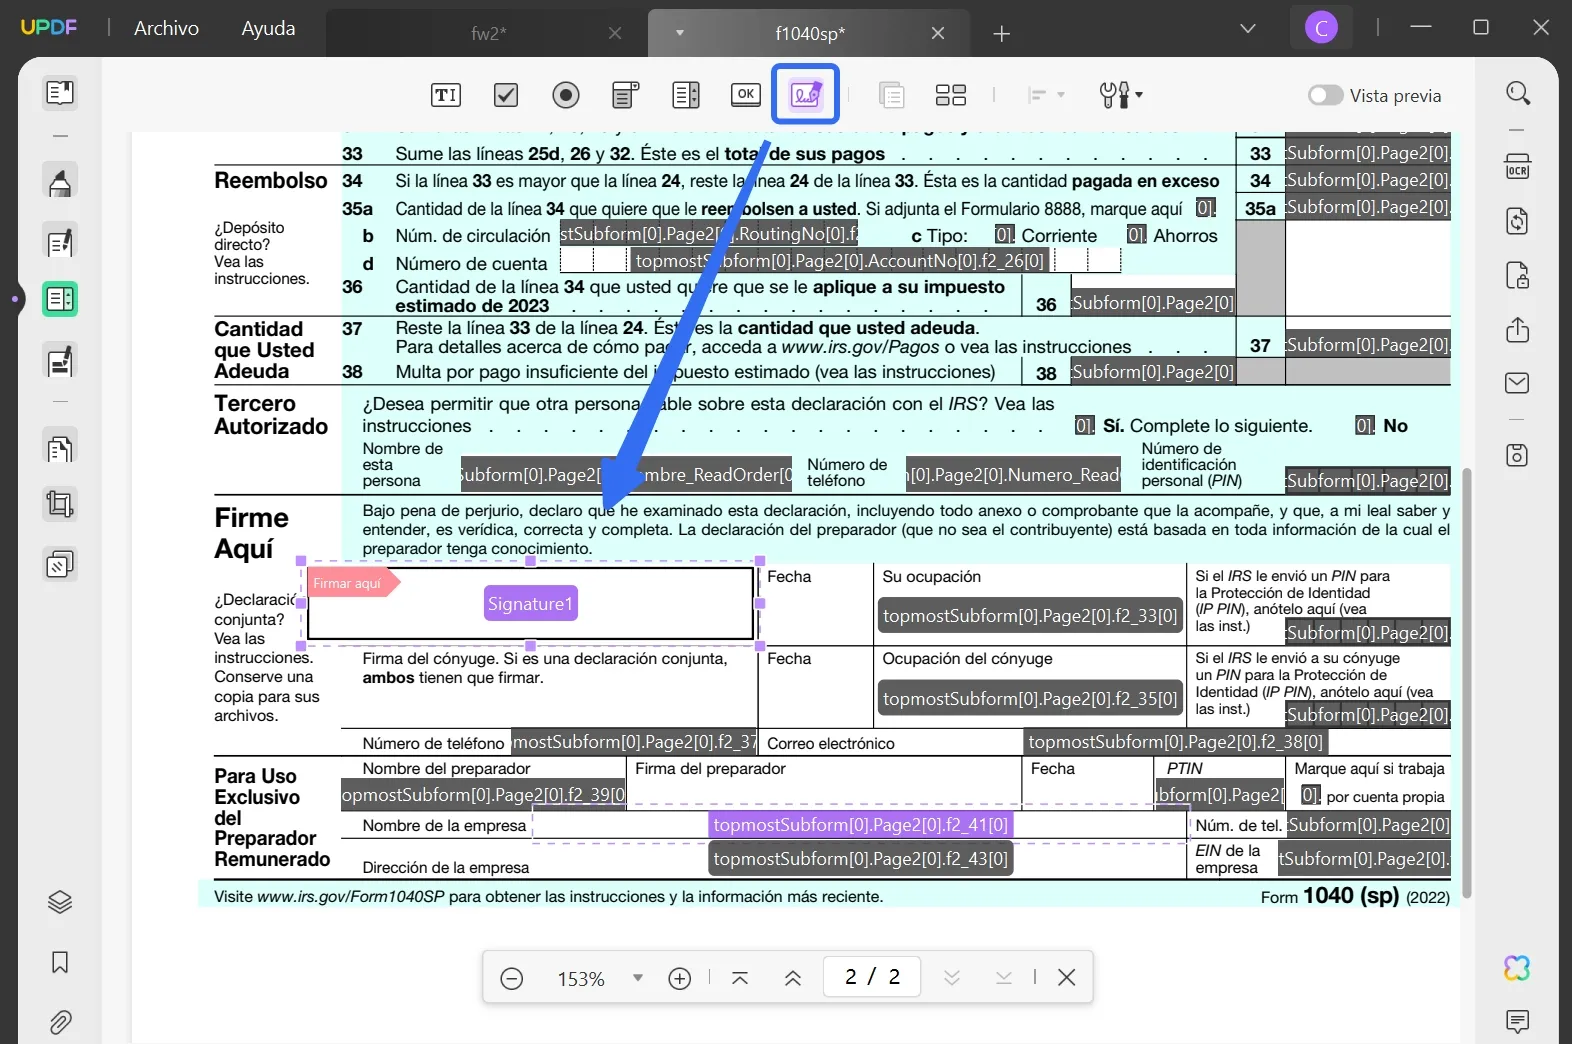1572x1044 pixels.
Task: Open the Fill and Sign mode icon
Action: pyautogui.click(x=60, y=361)
